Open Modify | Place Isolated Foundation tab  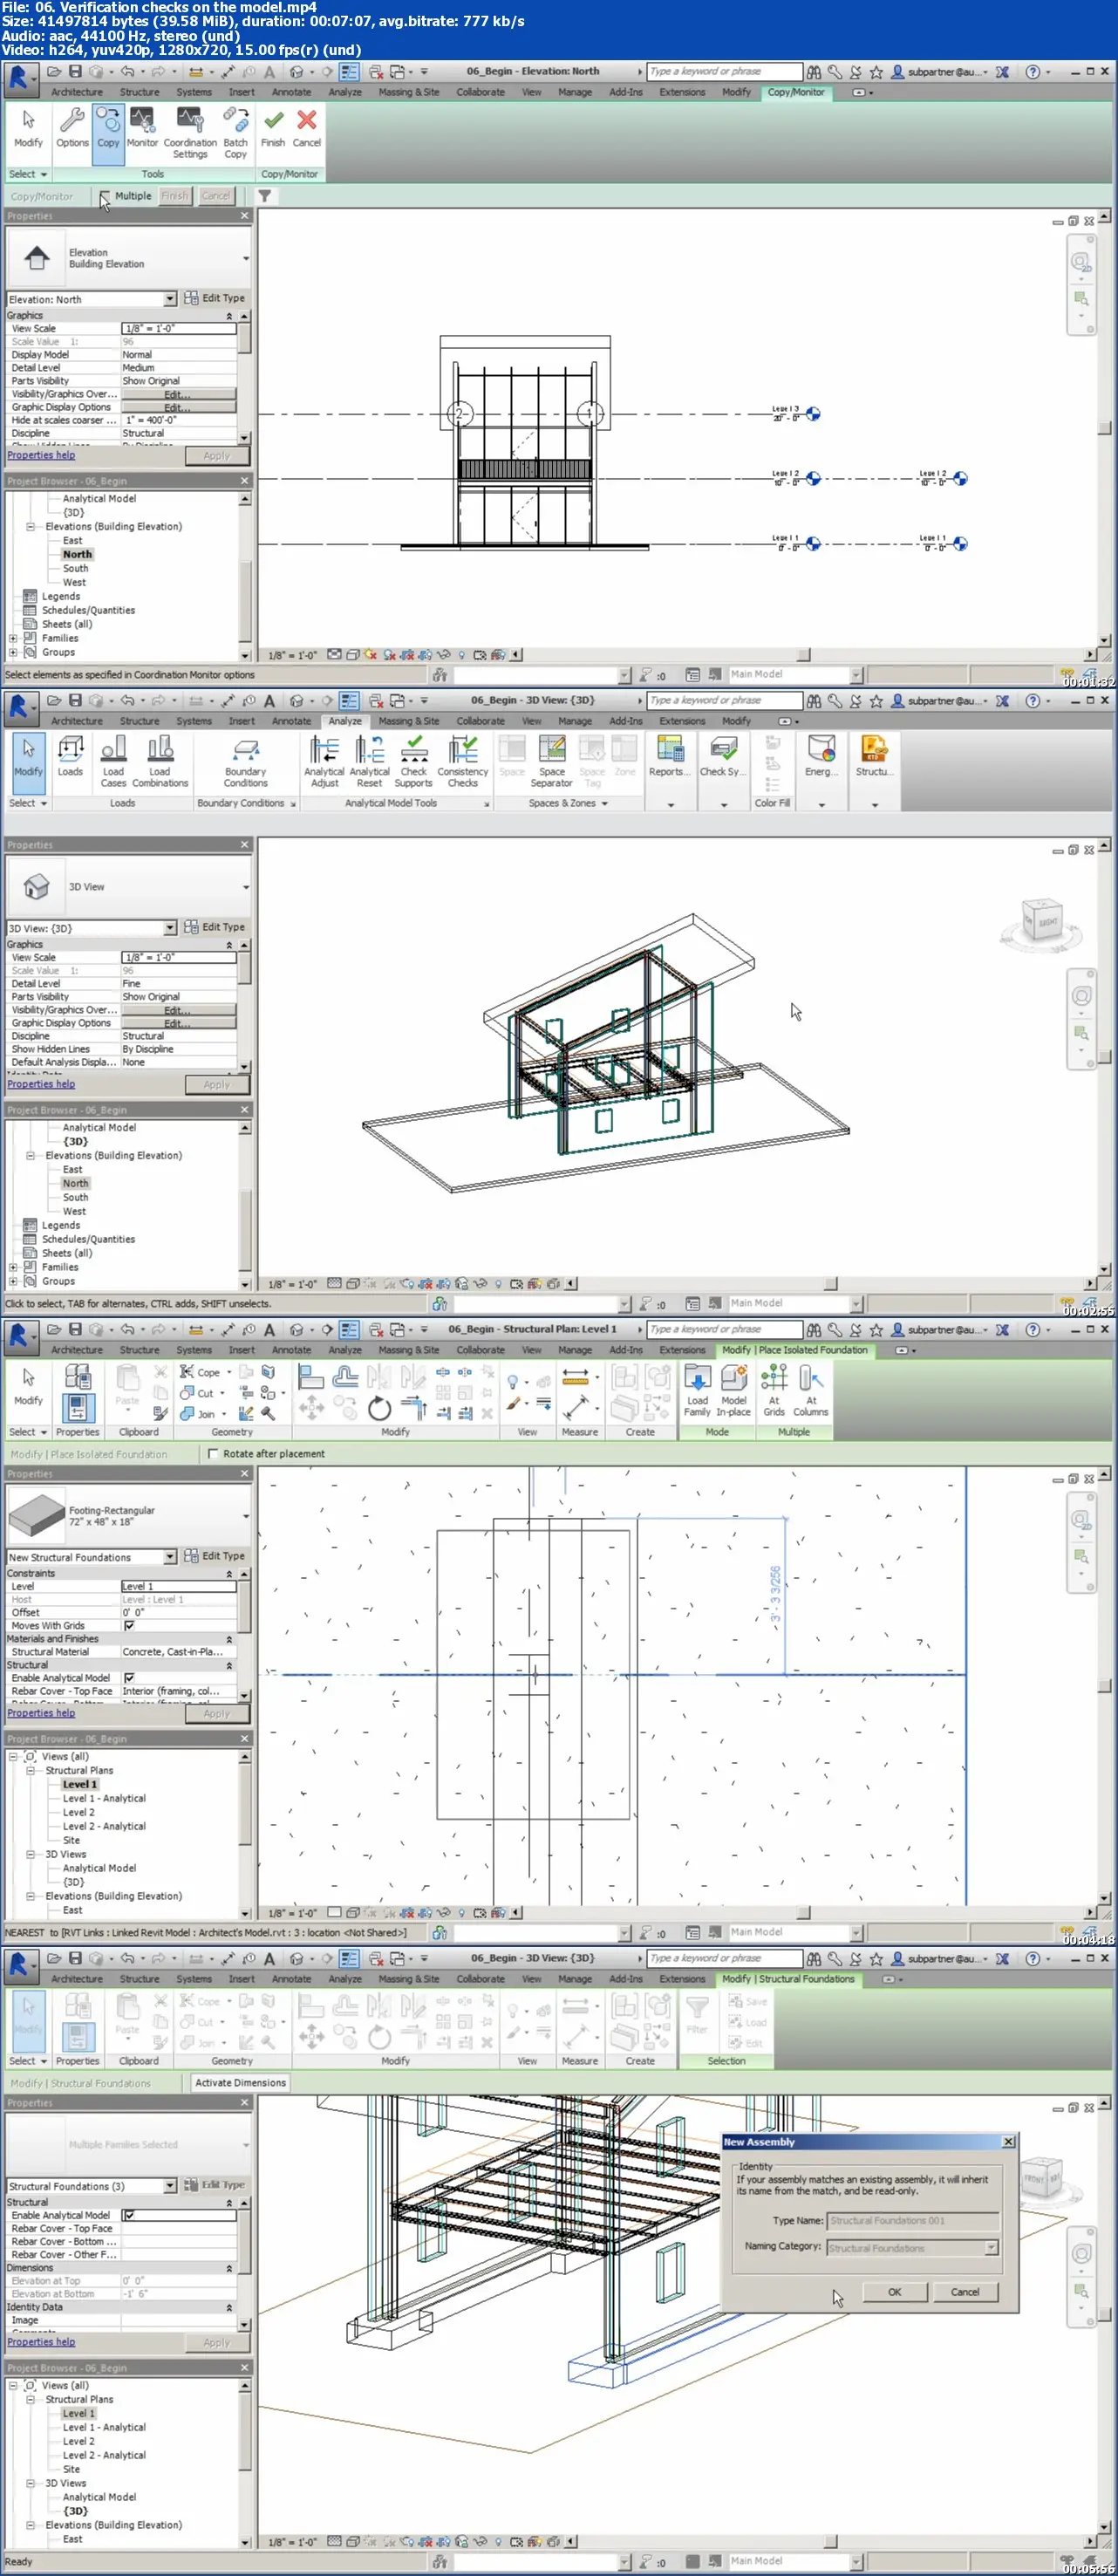tap(795, 1350)
